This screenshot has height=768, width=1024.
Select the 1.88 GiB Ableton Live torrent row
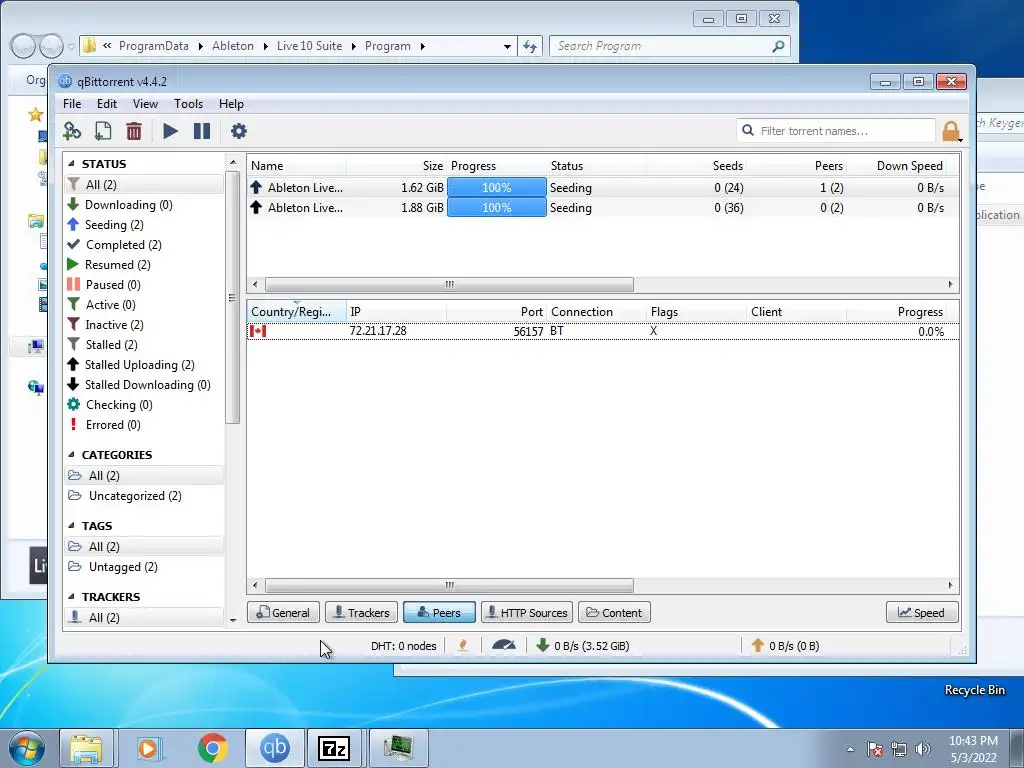pyautogui.click(x=602, y=208)
